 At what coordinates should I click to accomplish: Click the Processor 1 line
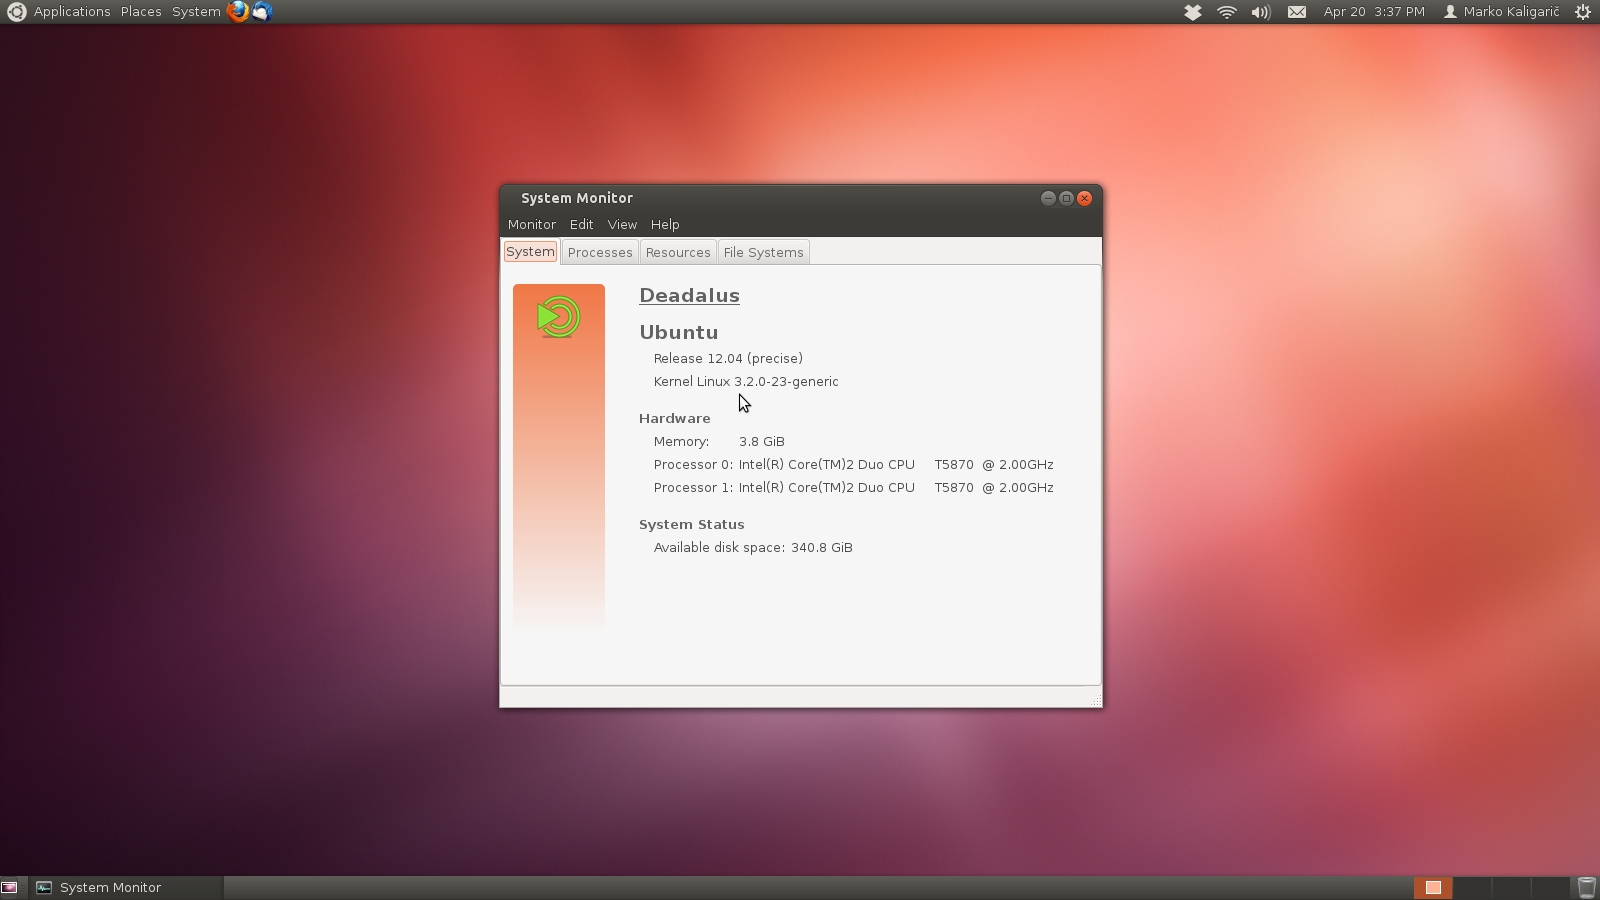[853, 487]
